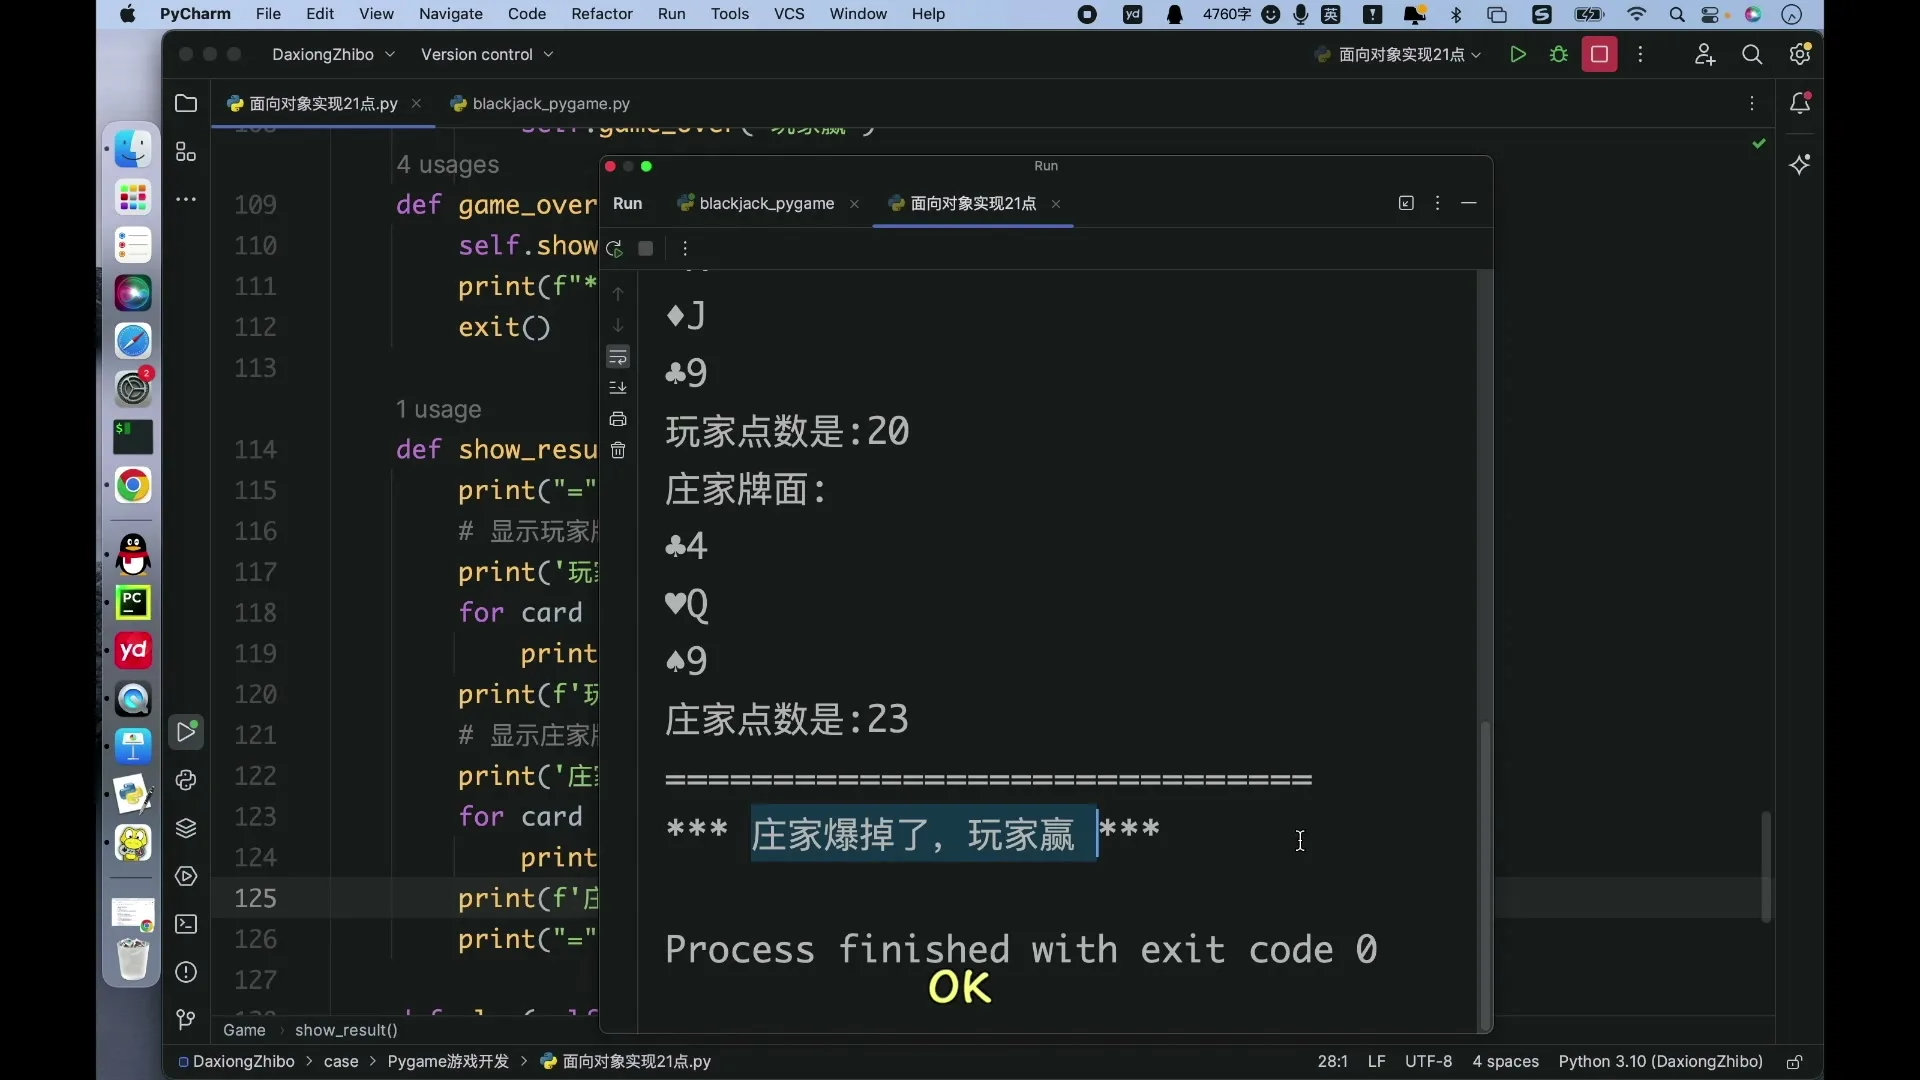The width and height of the screenshot is (1920, 1080).
Task: Open Search Everywhere magnifier in PyCharm toolbar
Action: pos(1752,55)
